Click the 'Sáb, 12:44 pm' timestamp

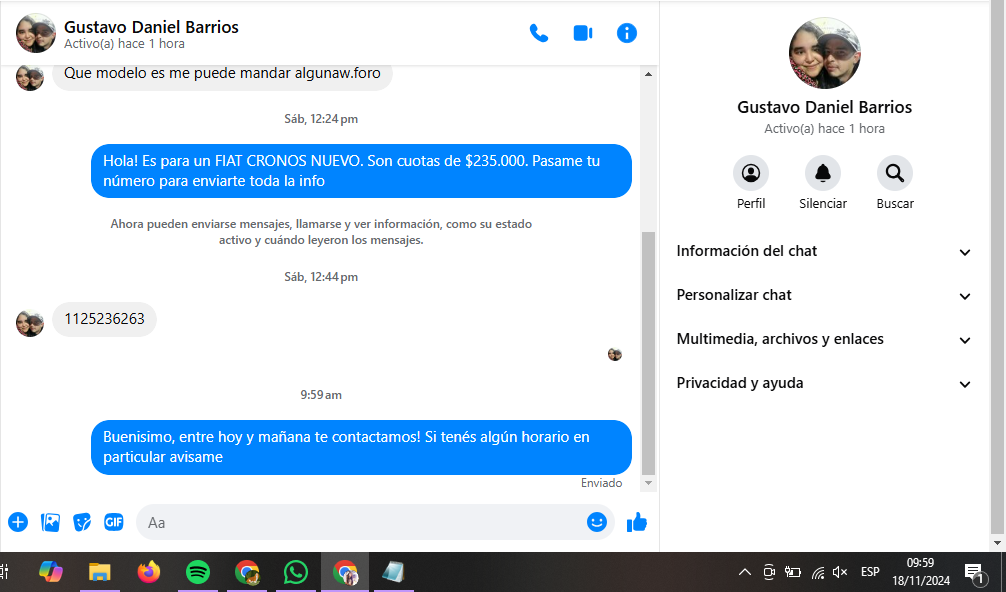[321, 277]
